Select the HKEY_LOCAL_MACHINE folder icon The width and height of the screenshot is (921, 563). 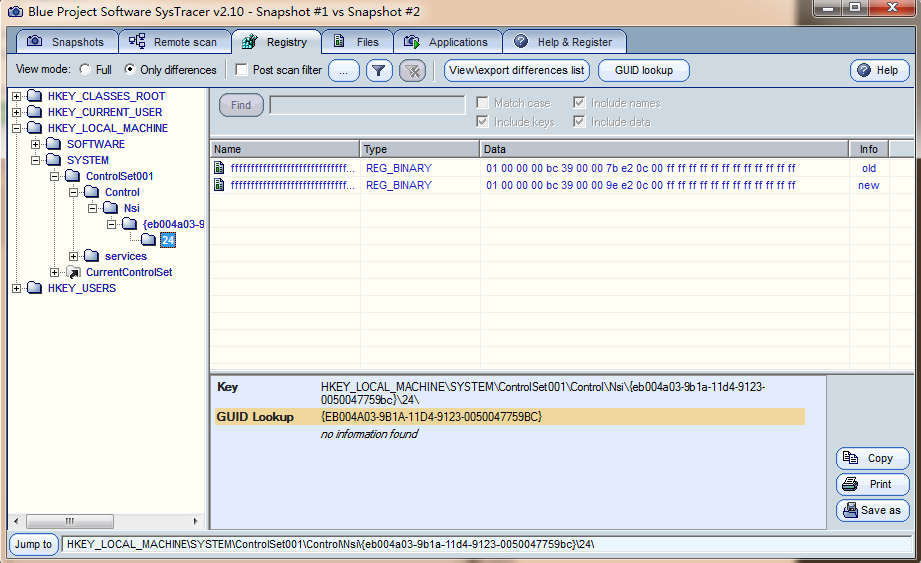[x=35, y=127]
